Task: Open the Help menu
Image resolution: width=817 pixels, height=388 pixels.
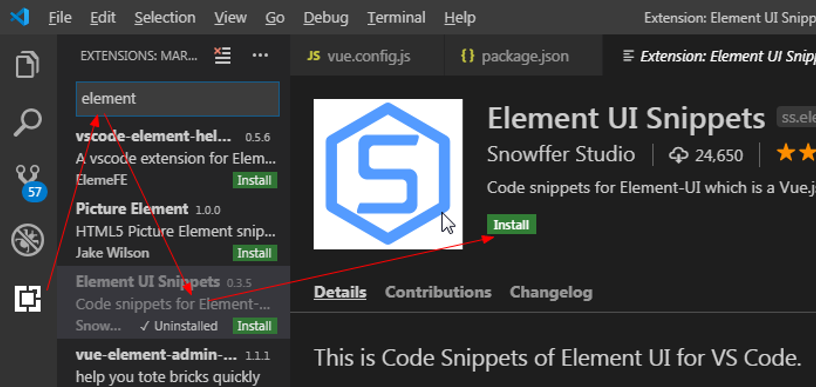Action: tap(460, 18)
